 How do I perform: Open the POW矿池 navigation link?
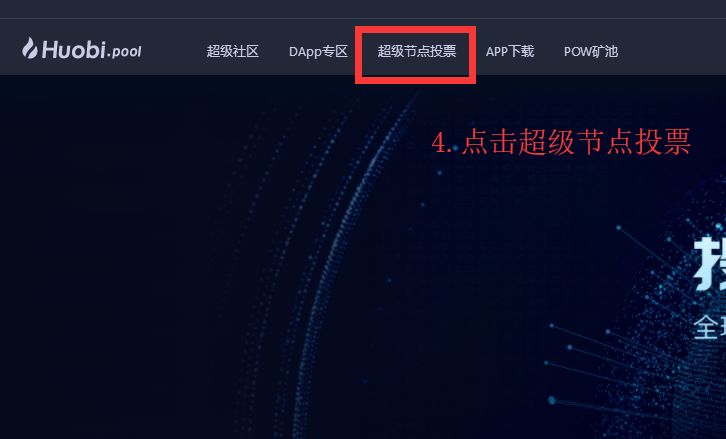591,51
